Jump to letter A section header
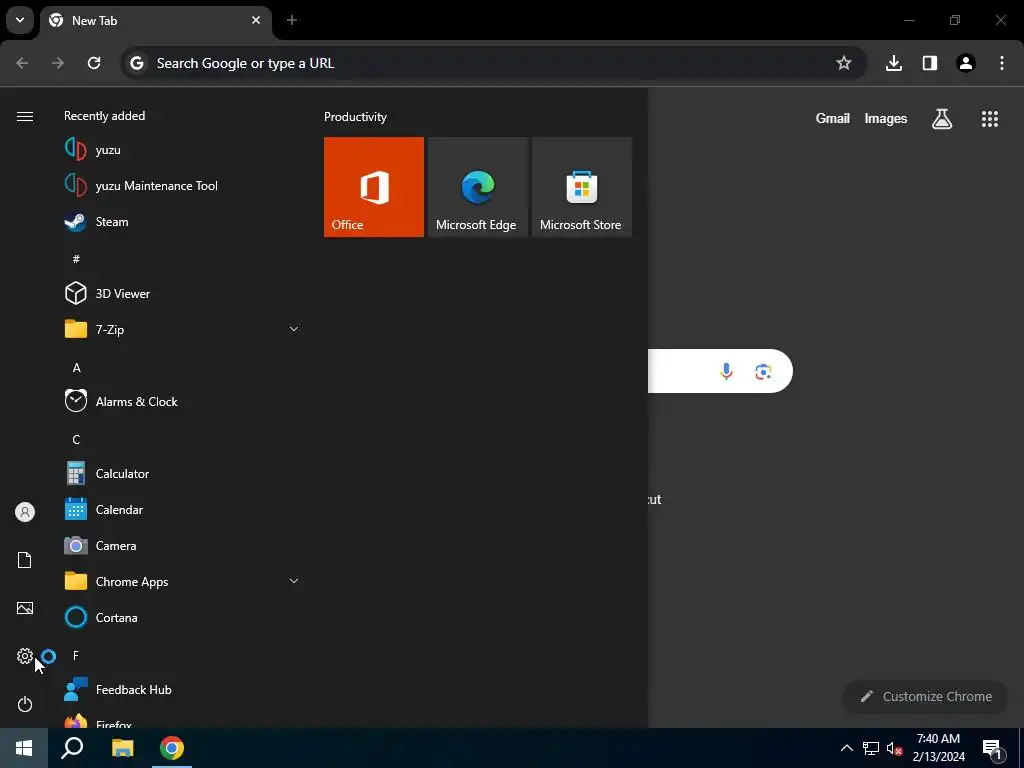Viewport: 1024px width, 768px height. pos(76,368)
